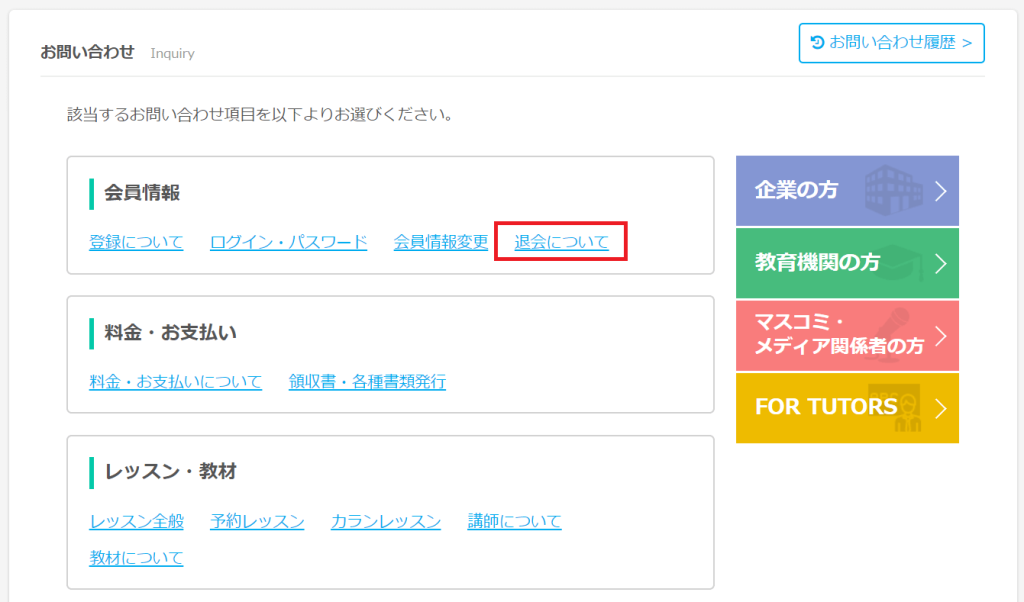
Task: Click the 予約レッスン link
Action: coord(257,521)
